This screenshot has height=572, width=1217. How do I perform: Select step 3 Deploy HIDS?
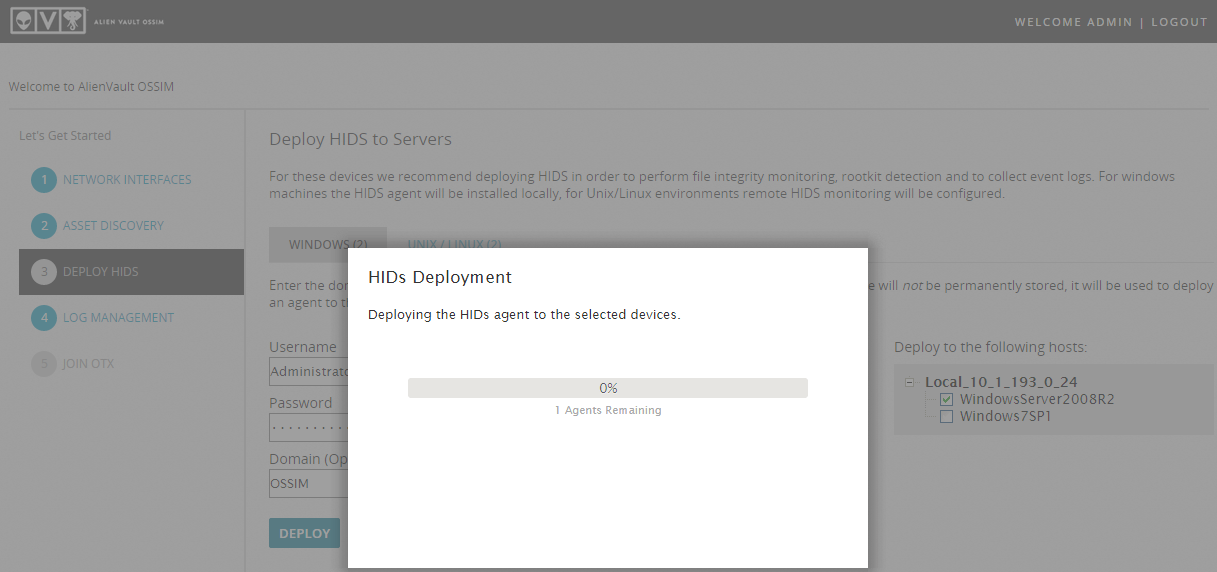click(x=131, y=272)
